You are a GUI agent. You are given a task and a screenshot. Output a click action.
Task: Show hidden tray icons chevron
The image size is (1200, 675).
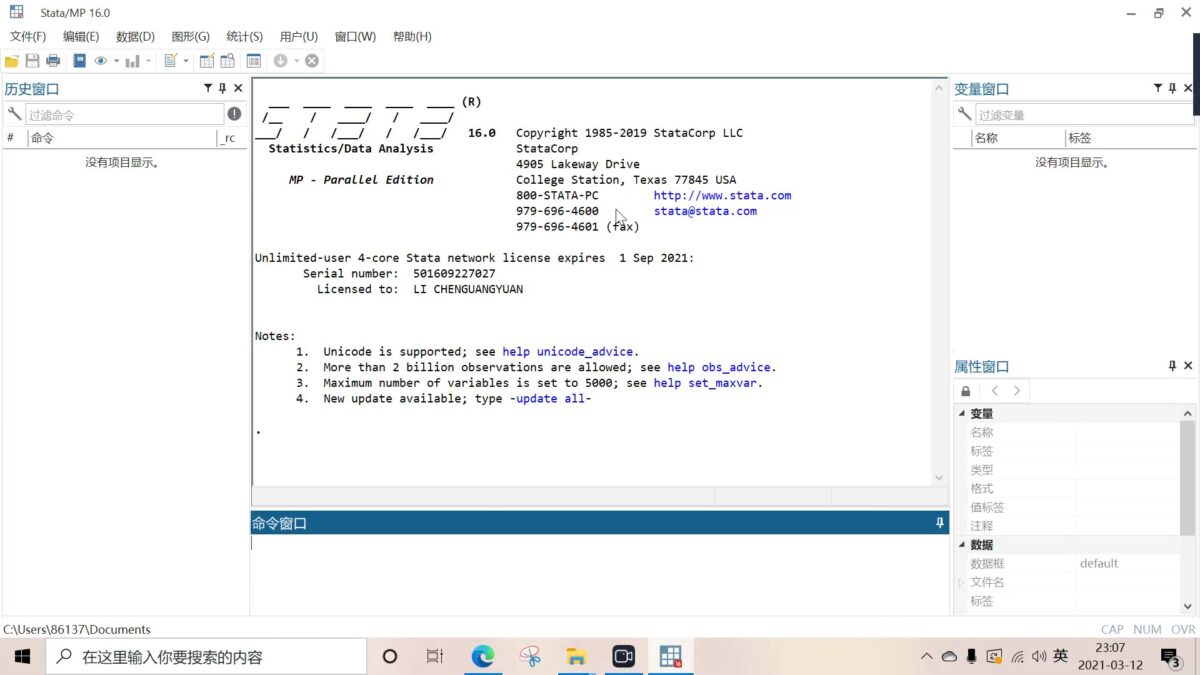coord(927,657)
